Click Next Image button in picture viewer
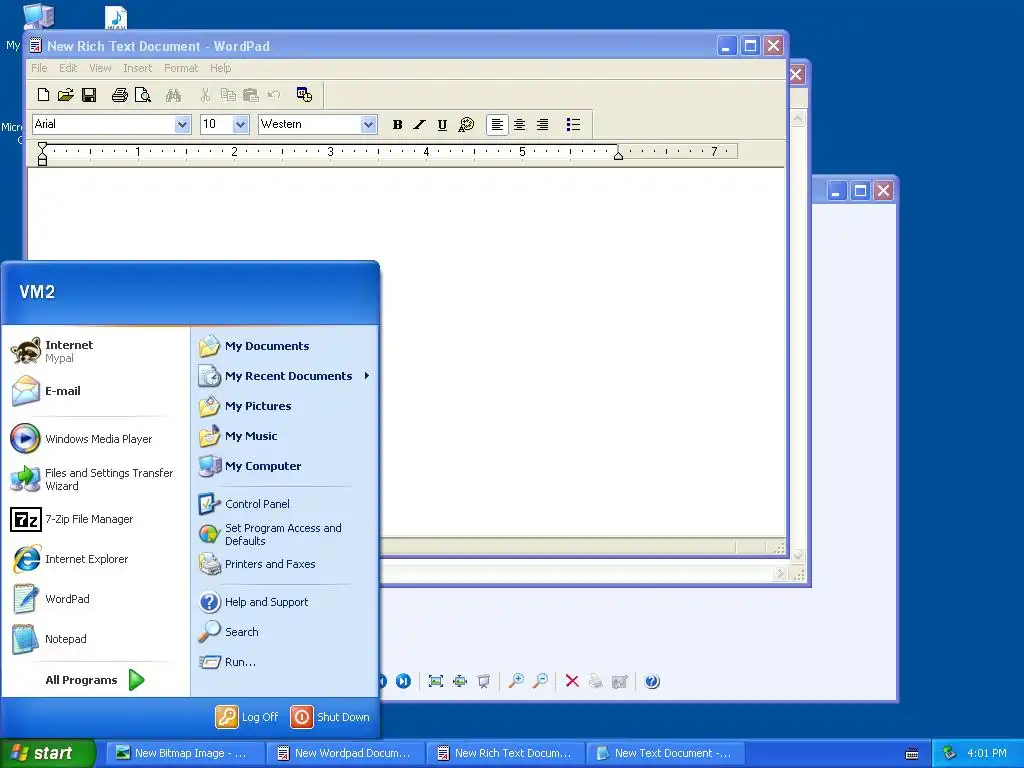 tap(403, 682)
